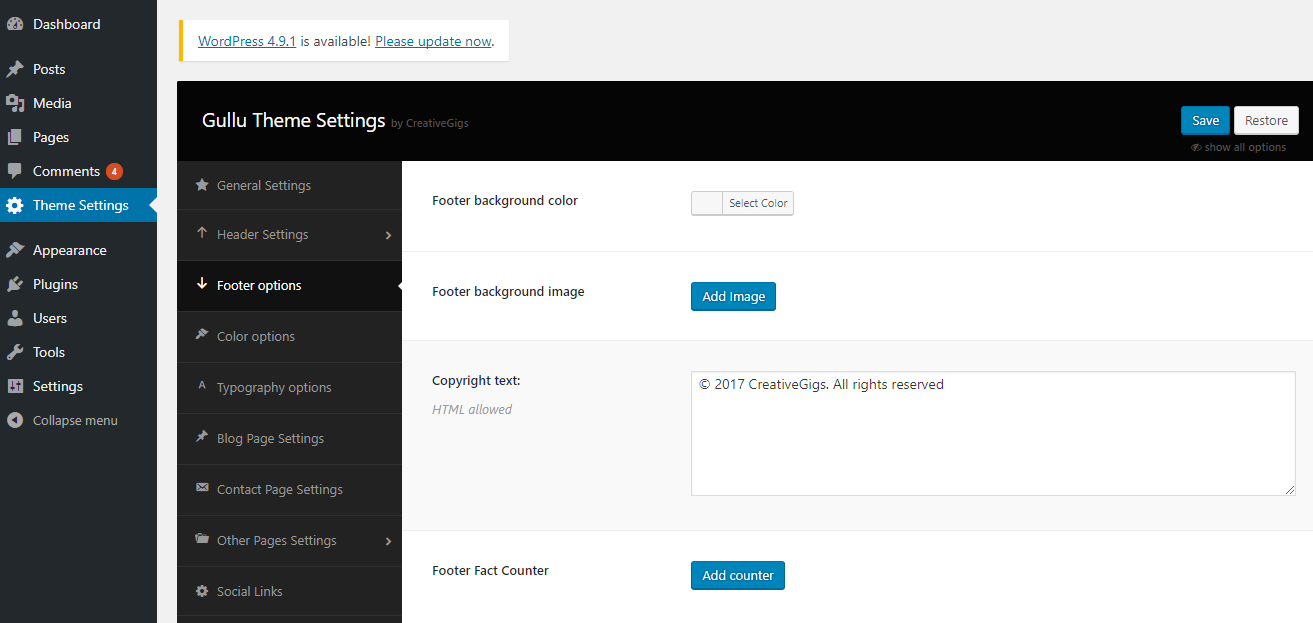Expand Other Pages Settings submenu arrow
This screenshot has width=1313, height=623.
tap(388, 541)
